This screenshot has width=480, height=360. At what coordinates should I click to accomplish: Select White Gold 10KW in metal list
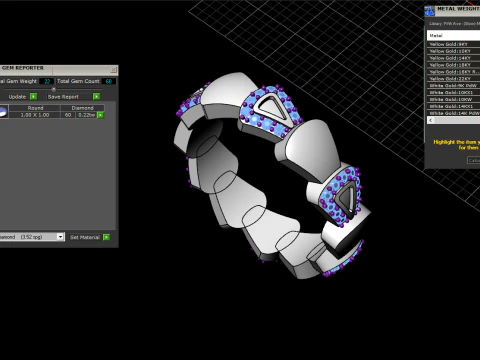(453, 99)
